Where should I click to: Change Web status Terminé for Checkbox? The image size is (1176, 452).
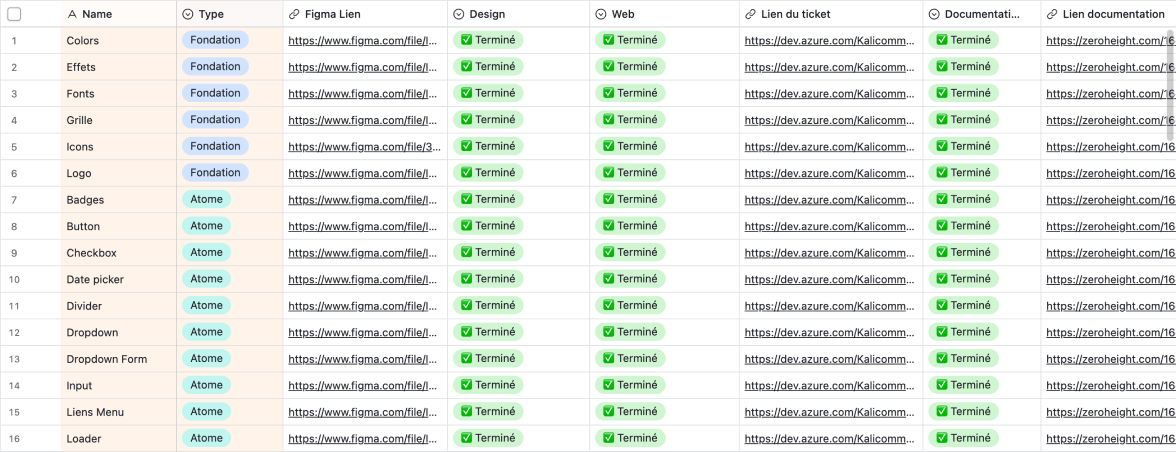click(630, 252)
